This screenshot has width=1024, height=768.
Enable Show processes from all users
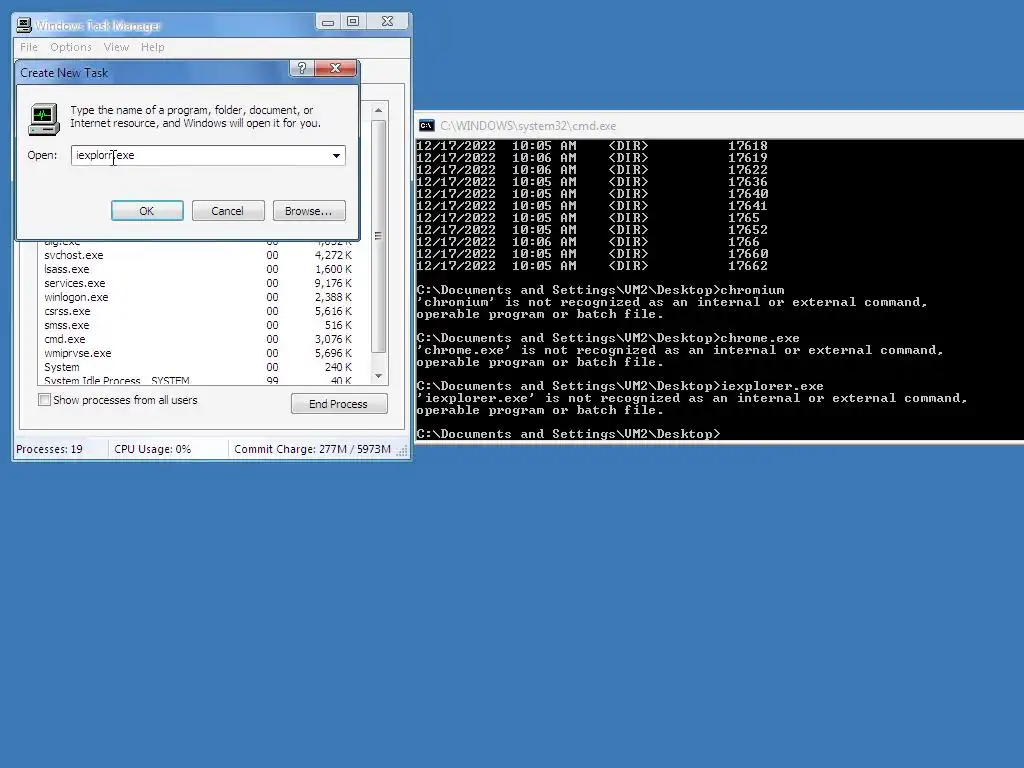(44, 400)
